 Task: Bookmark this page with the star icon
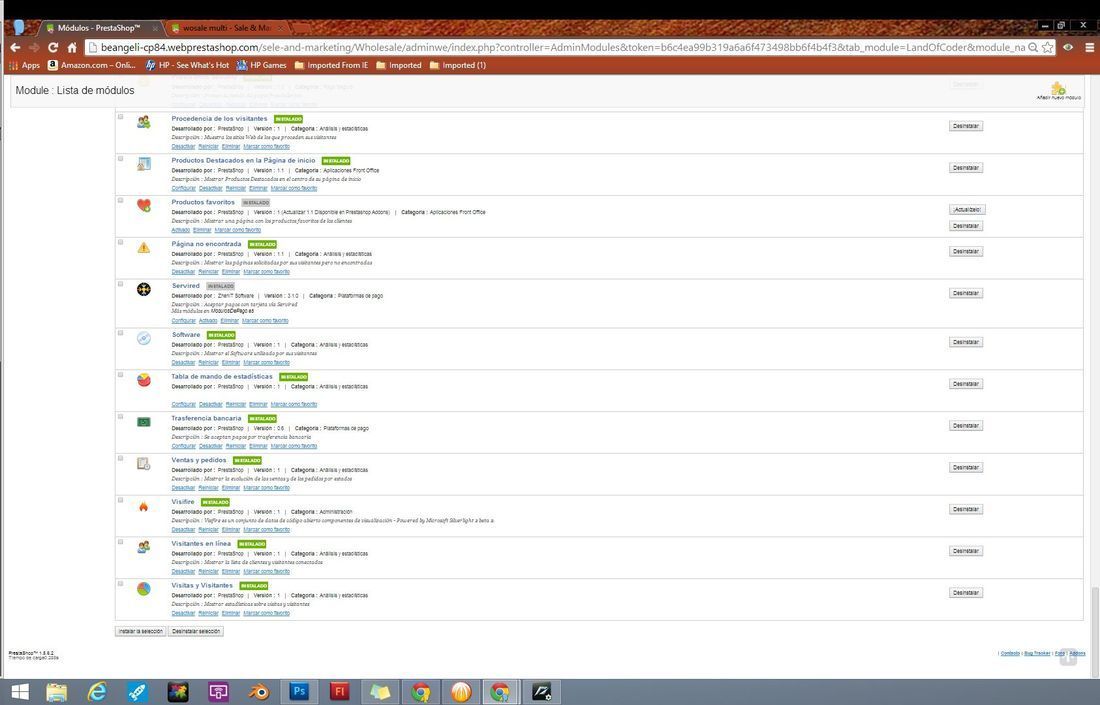[1047, 47]
